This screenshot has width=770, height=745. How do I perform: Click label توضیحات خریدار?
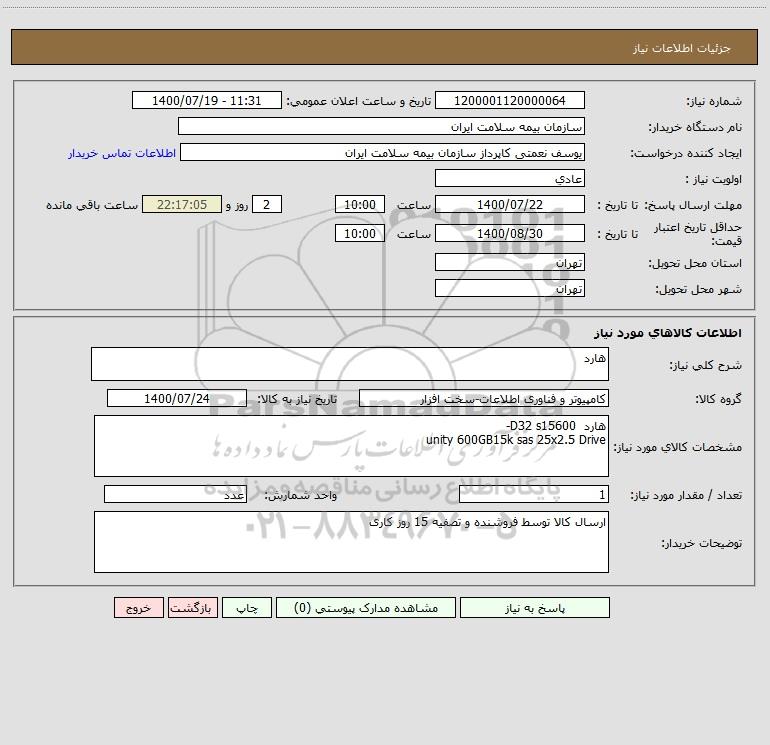click(701, 543)
